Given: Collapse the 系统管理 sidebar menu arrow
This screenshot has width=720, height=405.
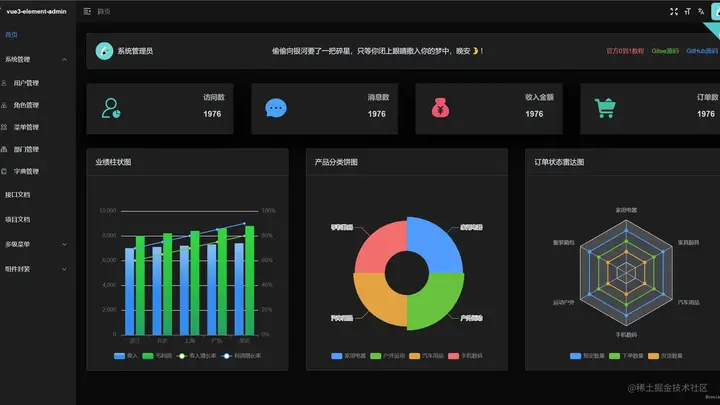Looking at the screenshot, I should [64, 60].
